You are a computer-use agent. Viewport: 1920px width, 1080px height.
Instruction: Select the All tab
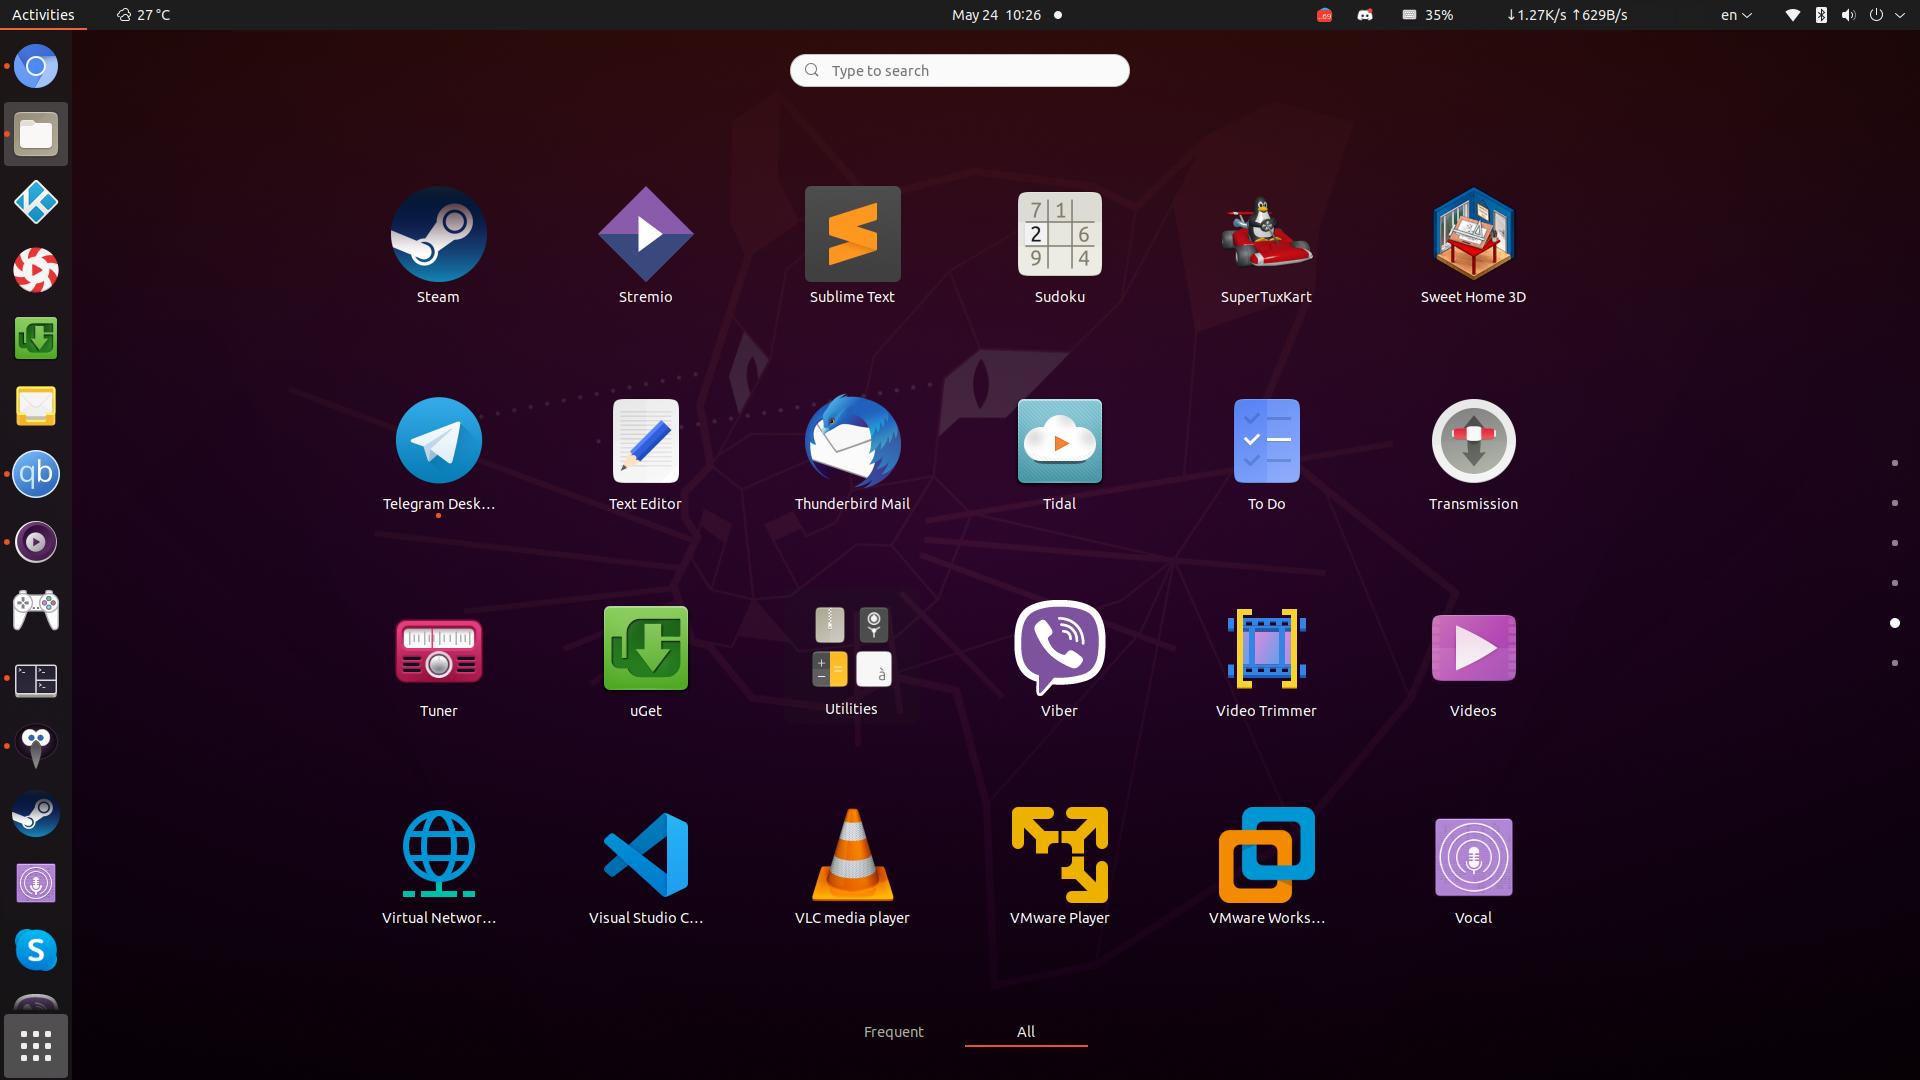pos(1026,1032)
